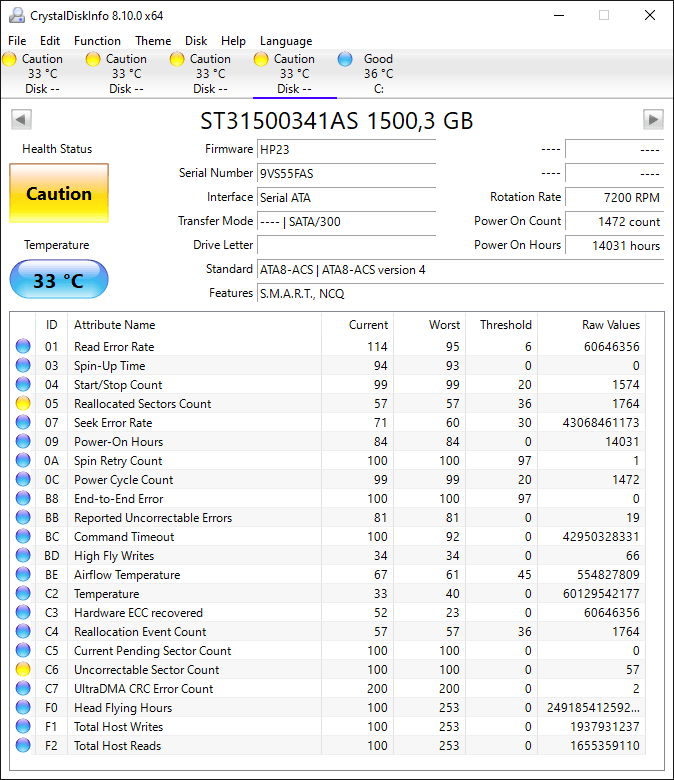
Task: Select the first Caution disk status orb
Action: click(x=9, y=59)
